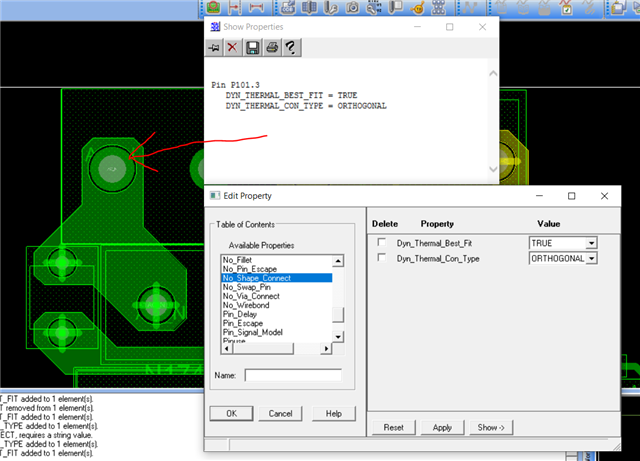The width and height of the screenshot is (640, 461).
Task: Click the pin icon in Show Properties
Action: click(x=214, y=48)
